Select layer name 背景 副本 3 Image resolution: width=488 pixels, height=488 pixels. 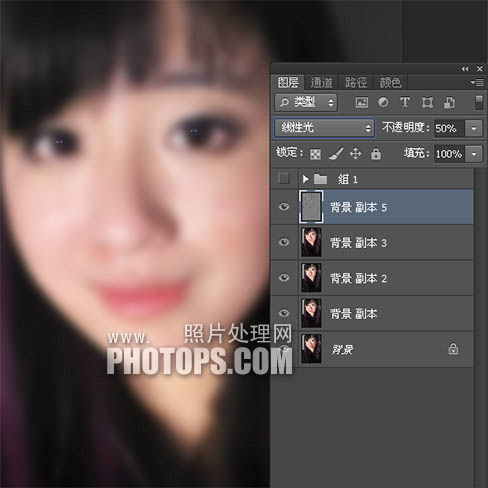click(x=358, y=243)
